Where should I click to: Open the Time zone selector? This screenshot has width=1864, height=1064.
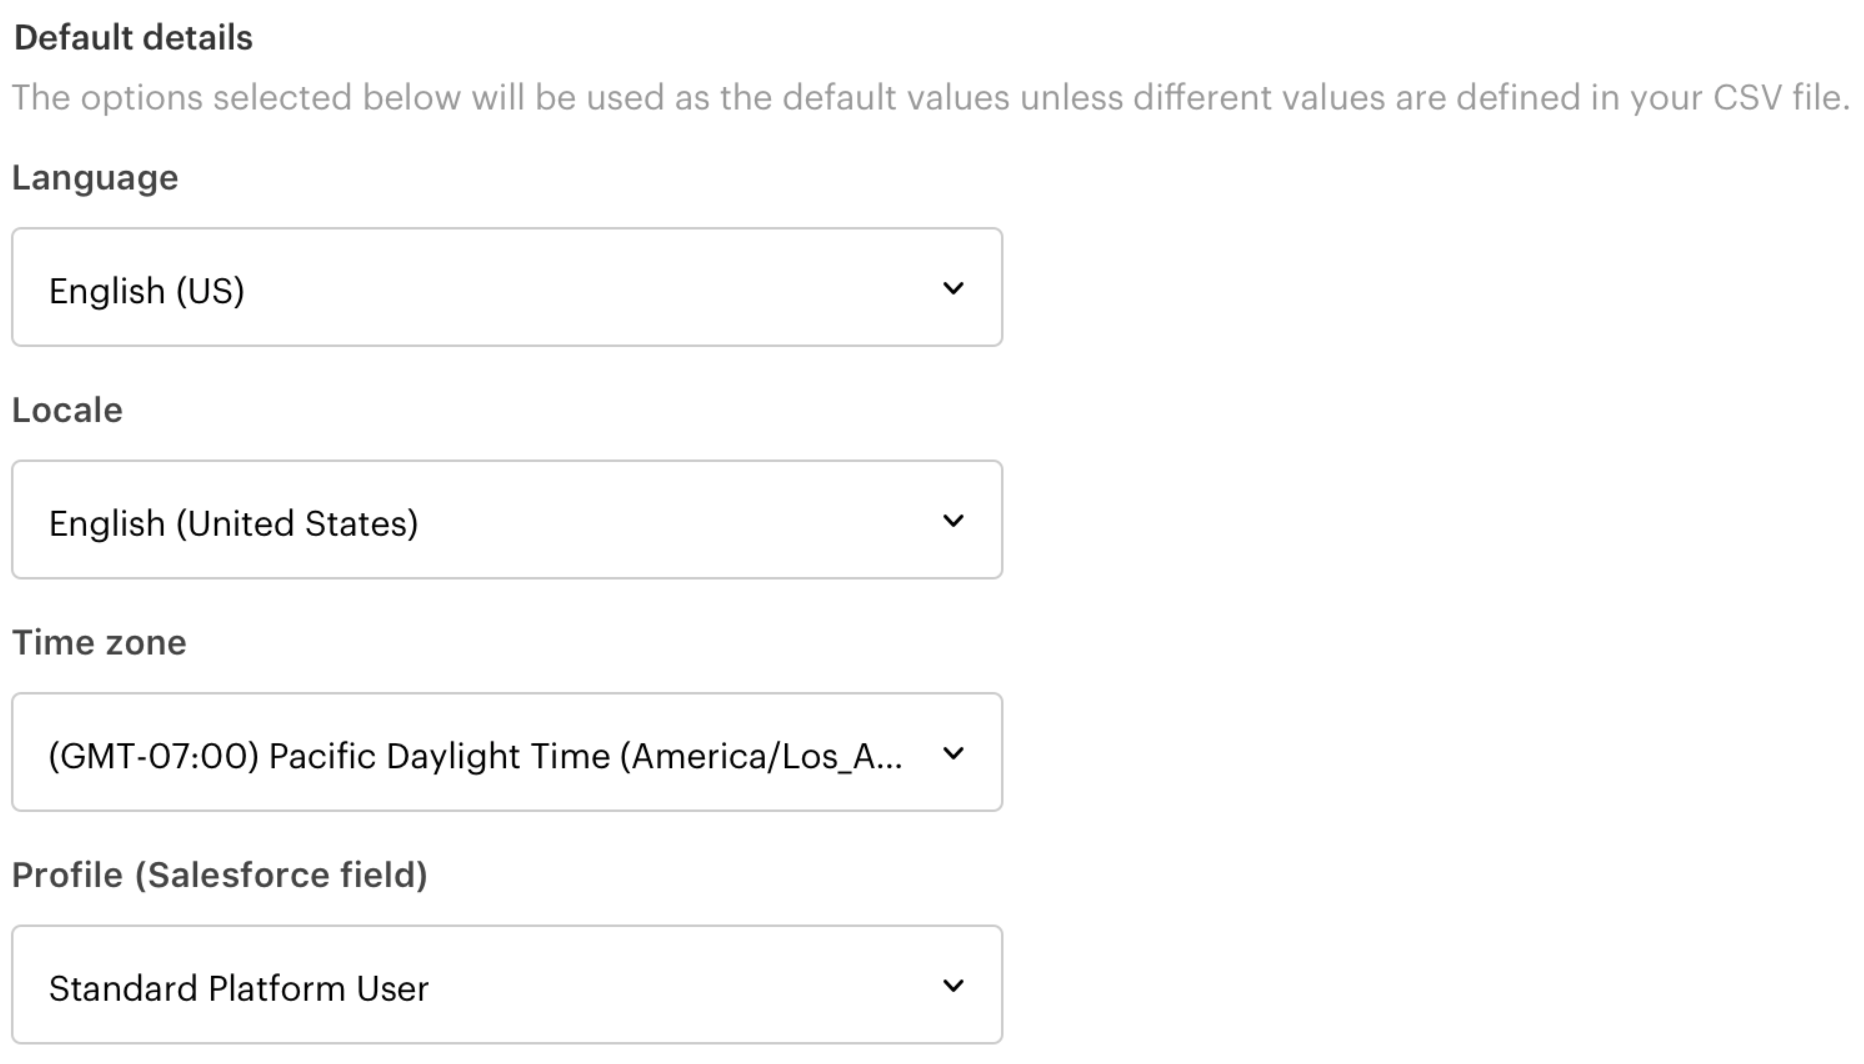click(507, 752)
